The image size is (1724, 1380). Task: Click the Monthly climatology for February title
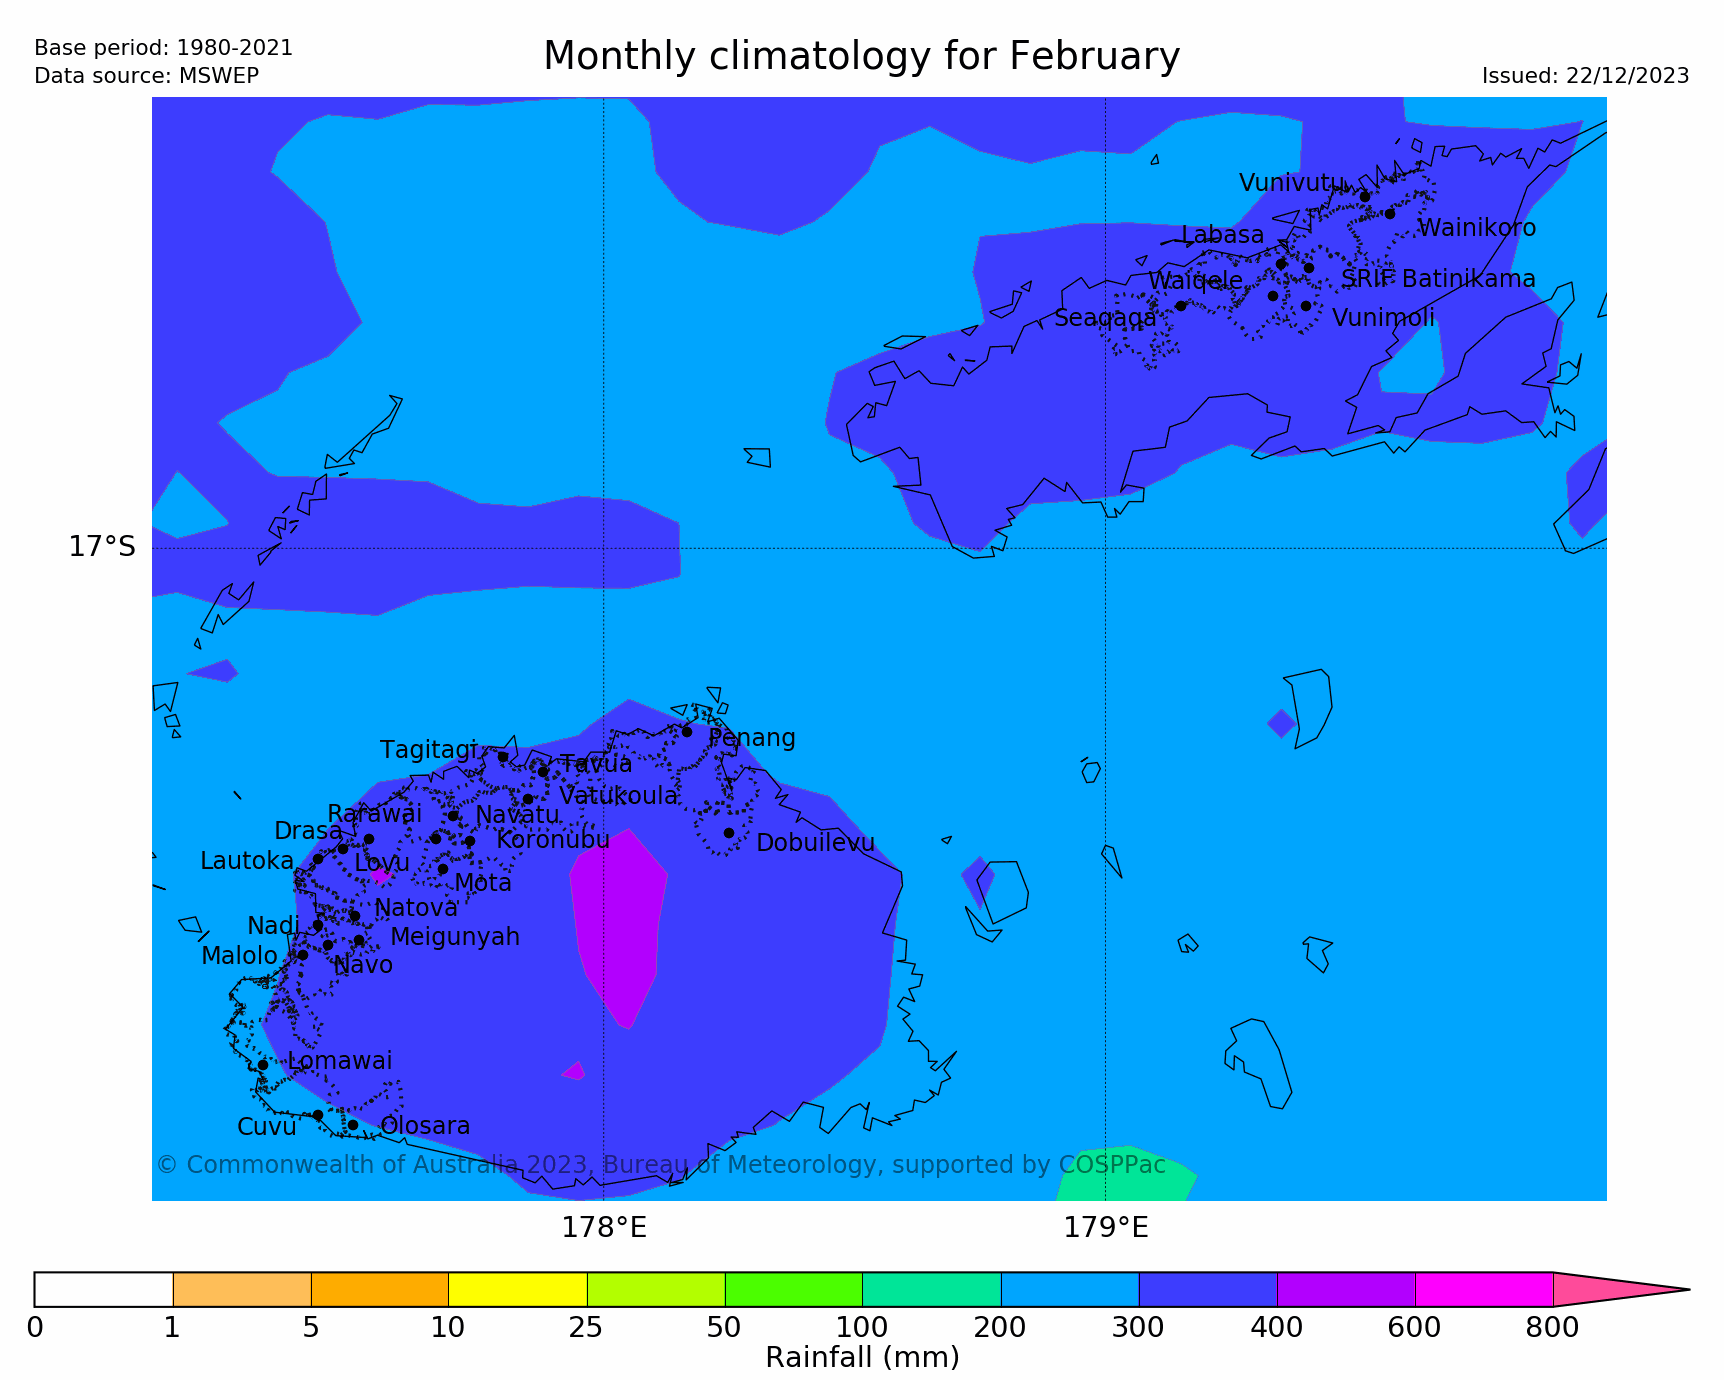click(x=861, y=57)
